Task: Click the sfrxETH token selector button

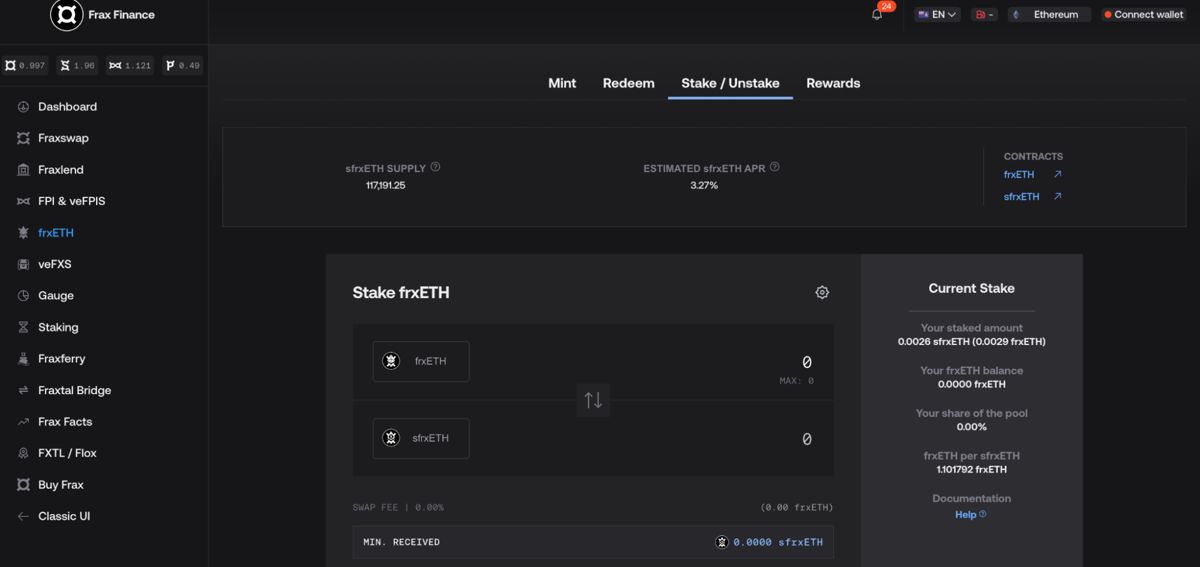Action: [421, 438]
